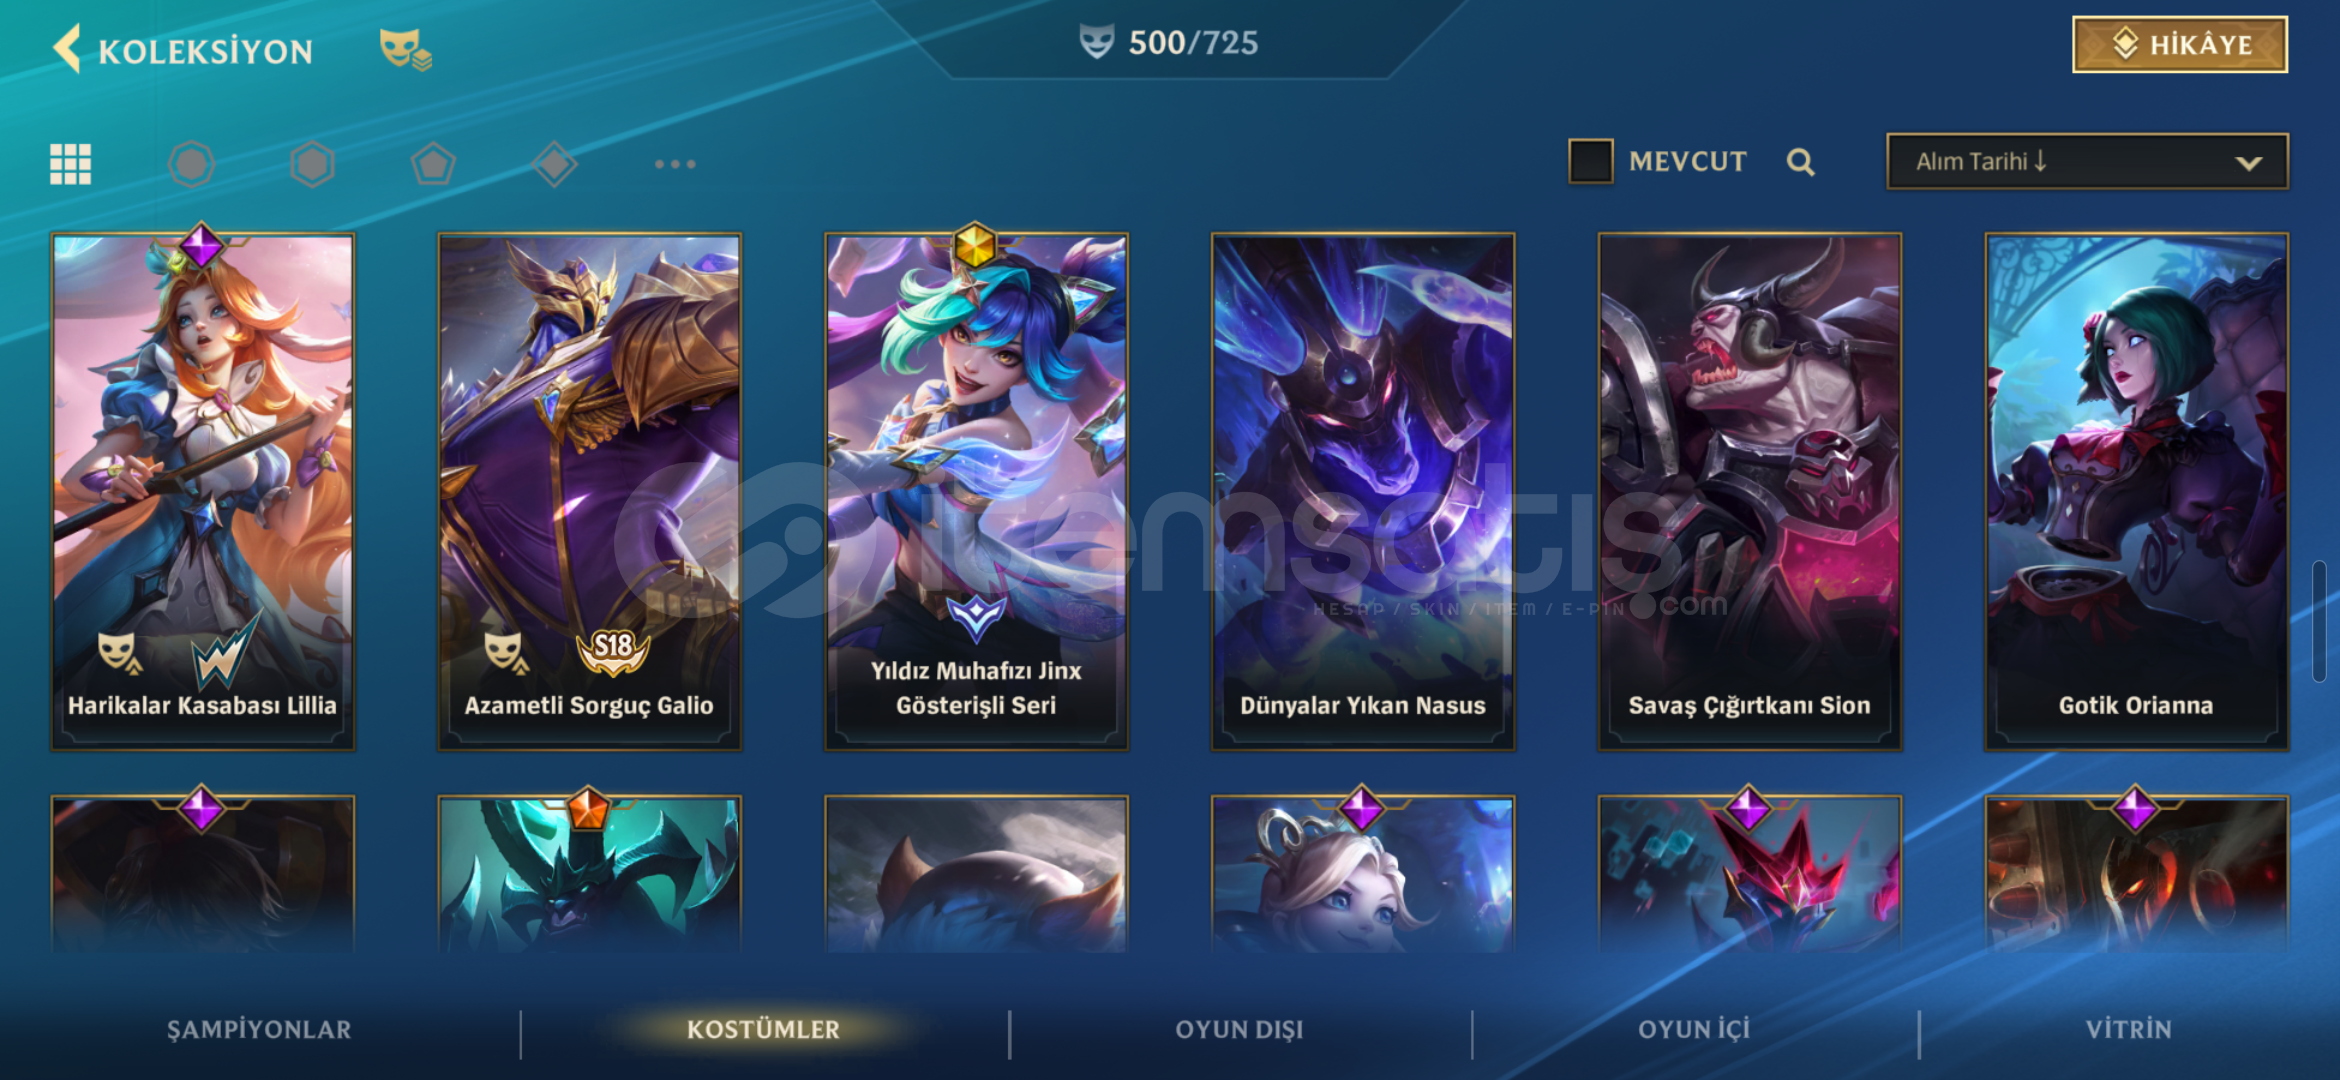Switch to the Oyun Dışı tab
The image size is (2340, 1080).
[1240, 1030]
